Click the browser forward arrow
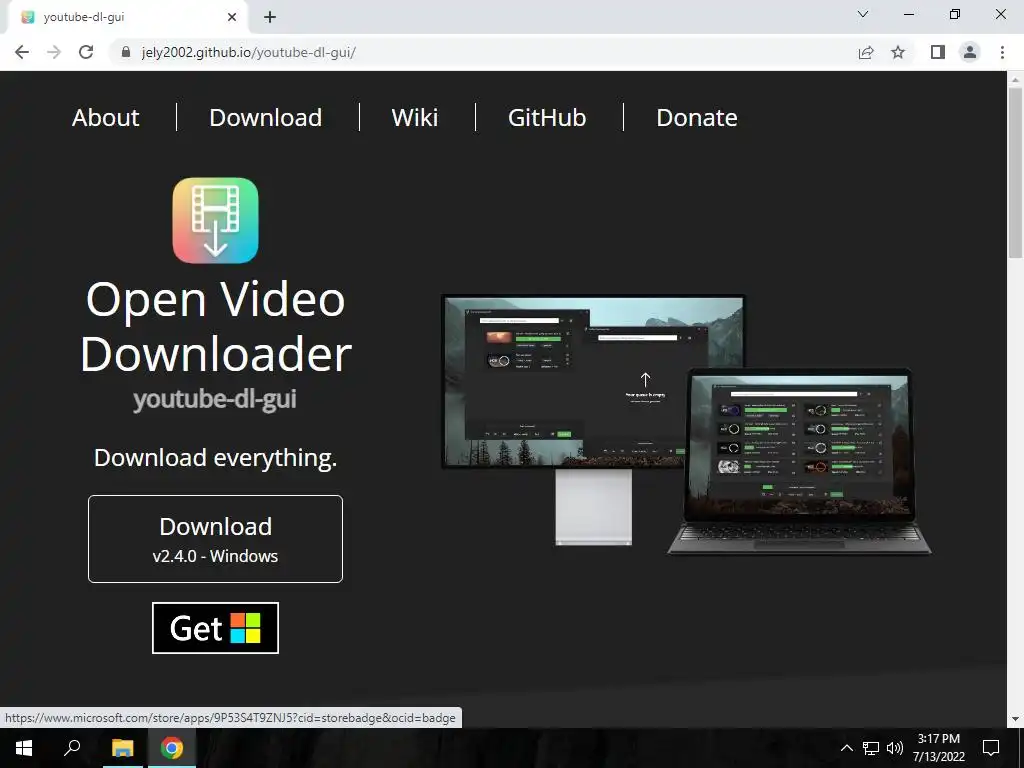The image size is (1024, 768). point(54,52)
